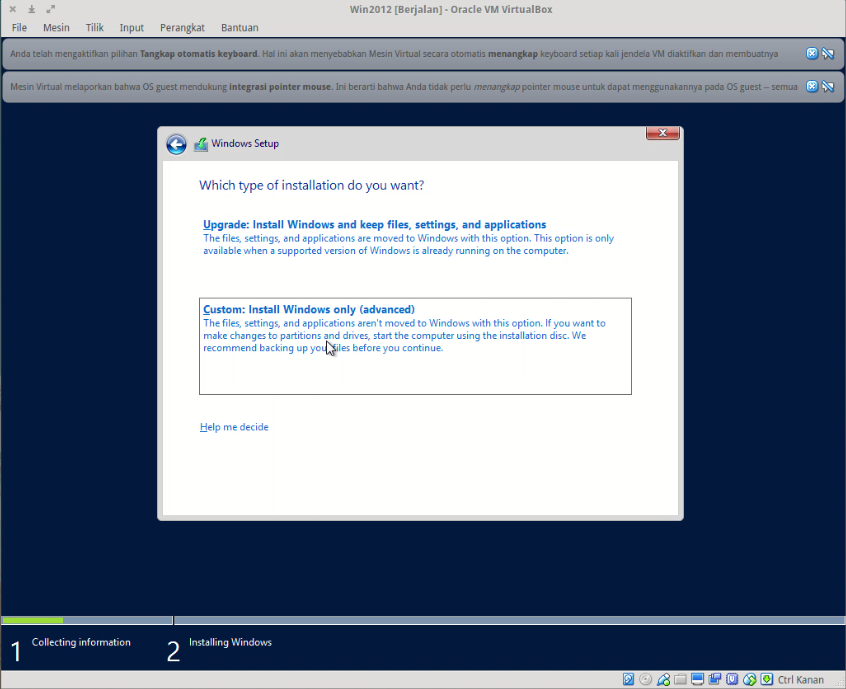This screenshot has width=846, height=689.
Task: Click the shared folders icon in status bar
Action: pyautogui.click(x=681, y=679)
